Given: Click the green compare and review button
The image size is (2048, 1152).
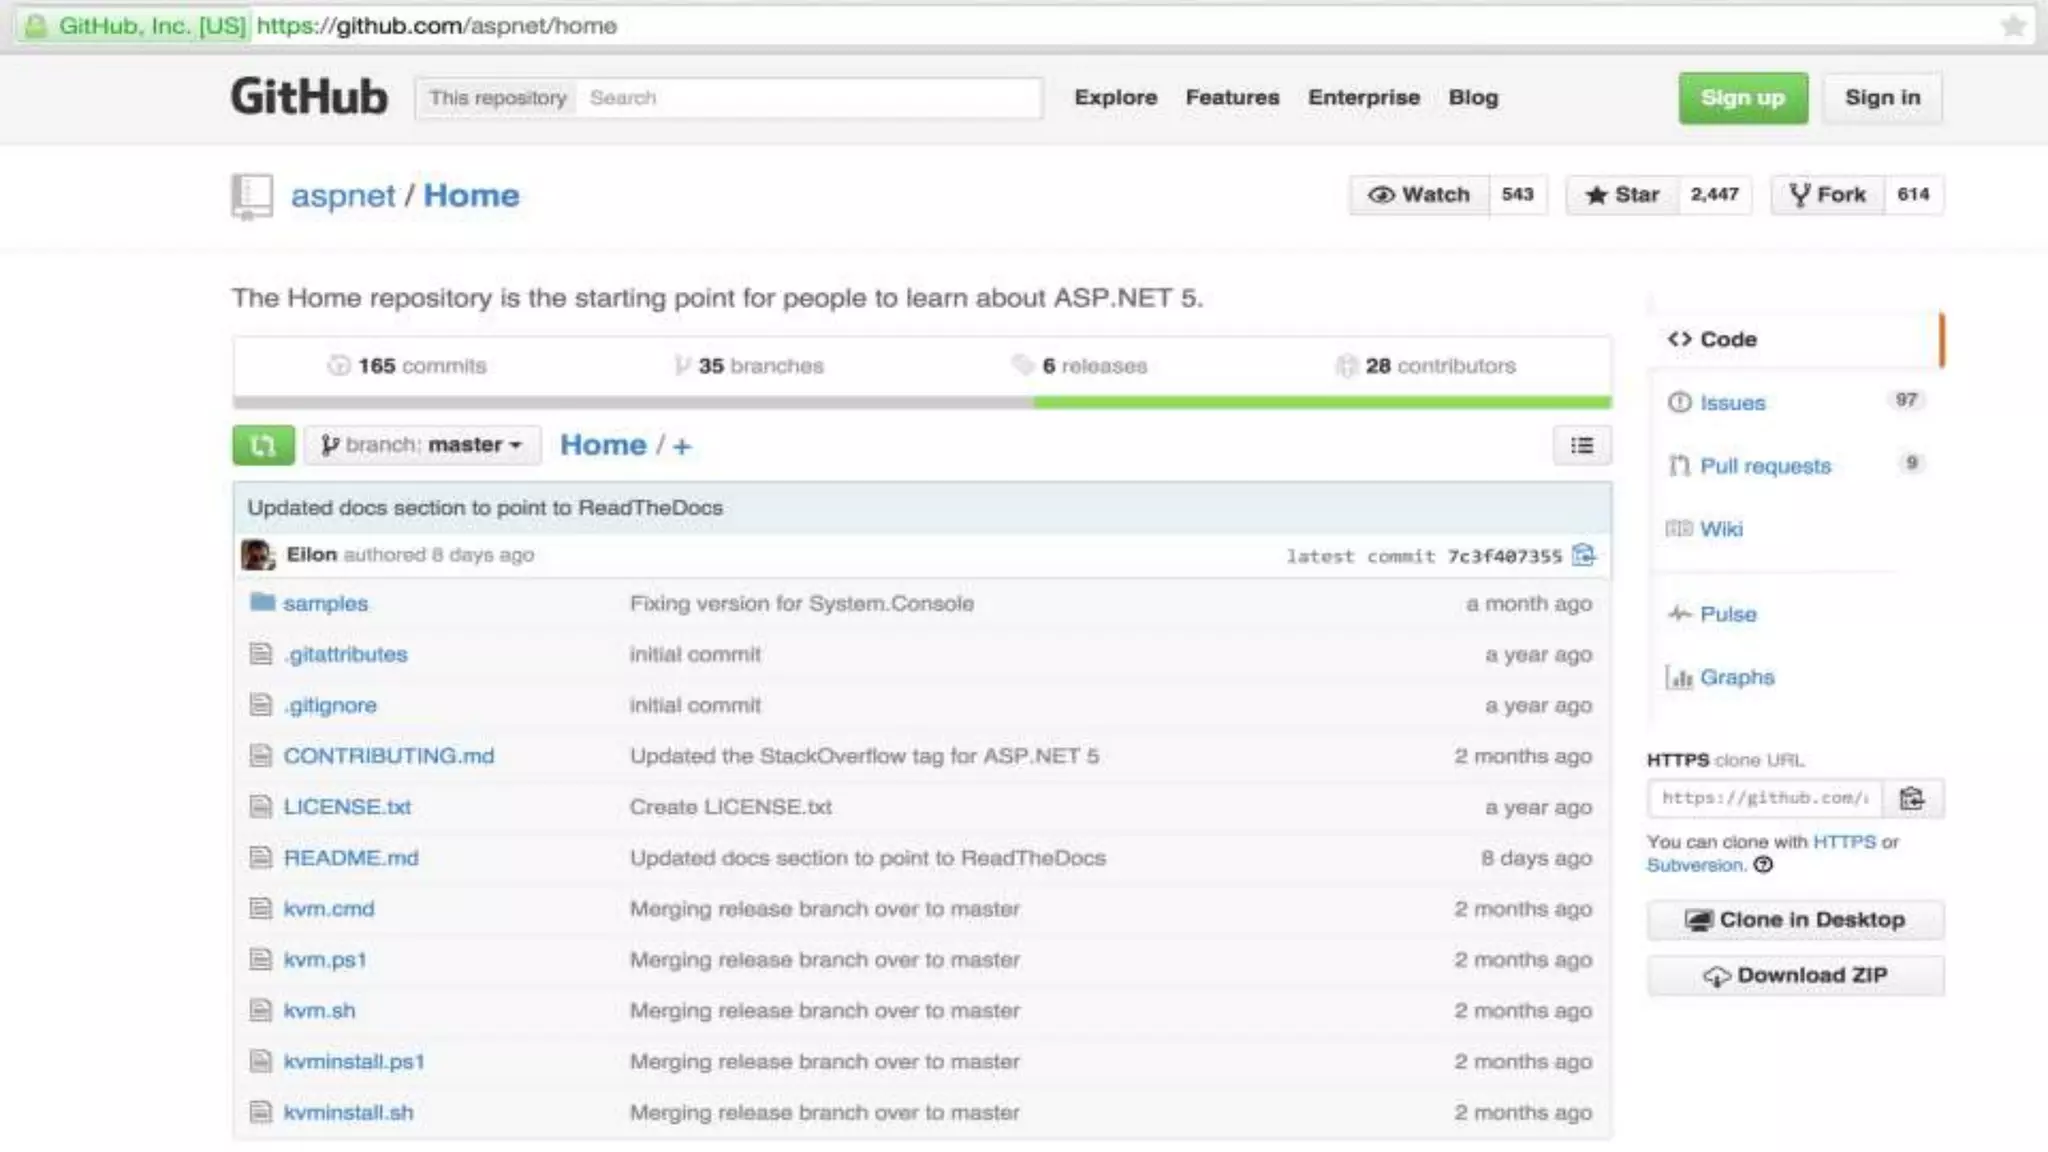Looking at the screenshot, I should click(x=263, y=445).
